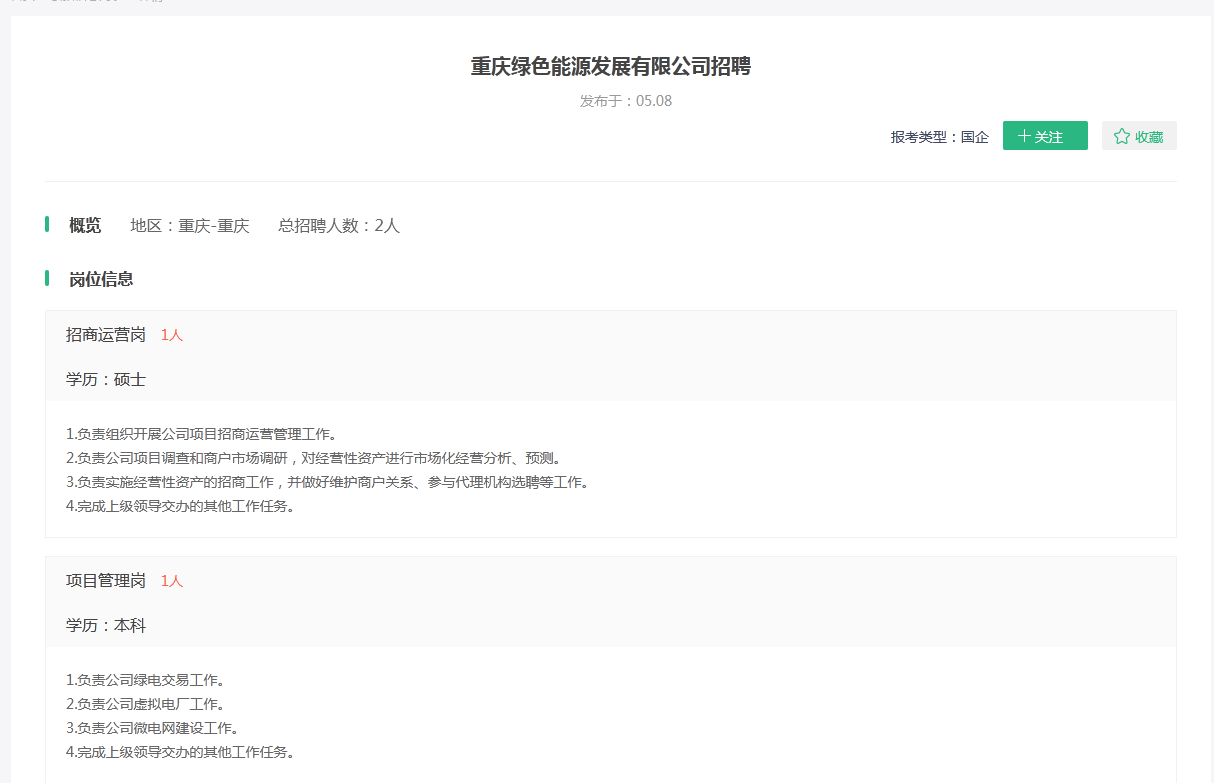
Task: Click line 1.负责公司绿电交易工作
Action: coord(146,680)
